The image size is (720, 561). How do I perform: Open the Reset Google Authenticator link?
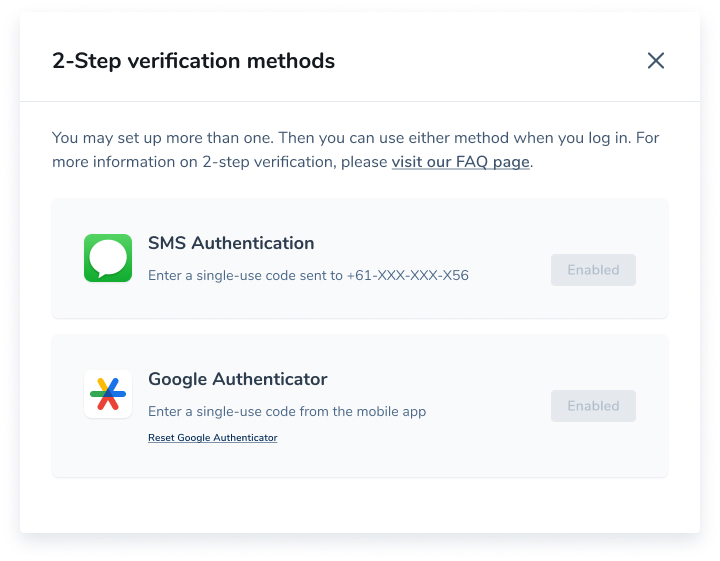[213, 438]
